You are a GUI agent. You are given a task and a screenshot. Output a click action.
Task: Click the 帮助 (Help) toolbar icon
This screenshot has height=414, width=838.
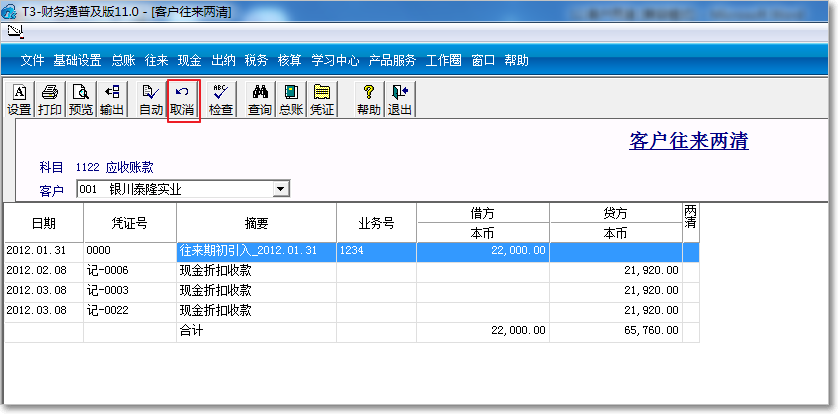tap(369, 100)
